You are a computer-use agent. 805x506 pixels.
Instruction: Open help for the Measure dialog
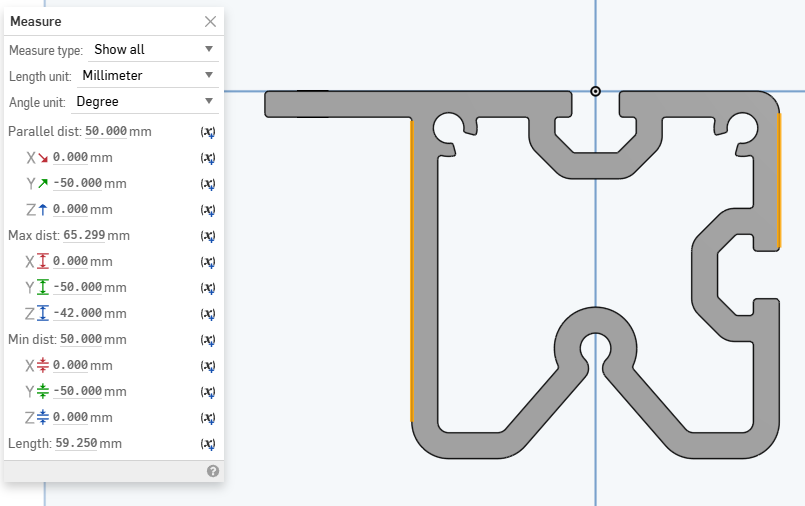point(213,471)
